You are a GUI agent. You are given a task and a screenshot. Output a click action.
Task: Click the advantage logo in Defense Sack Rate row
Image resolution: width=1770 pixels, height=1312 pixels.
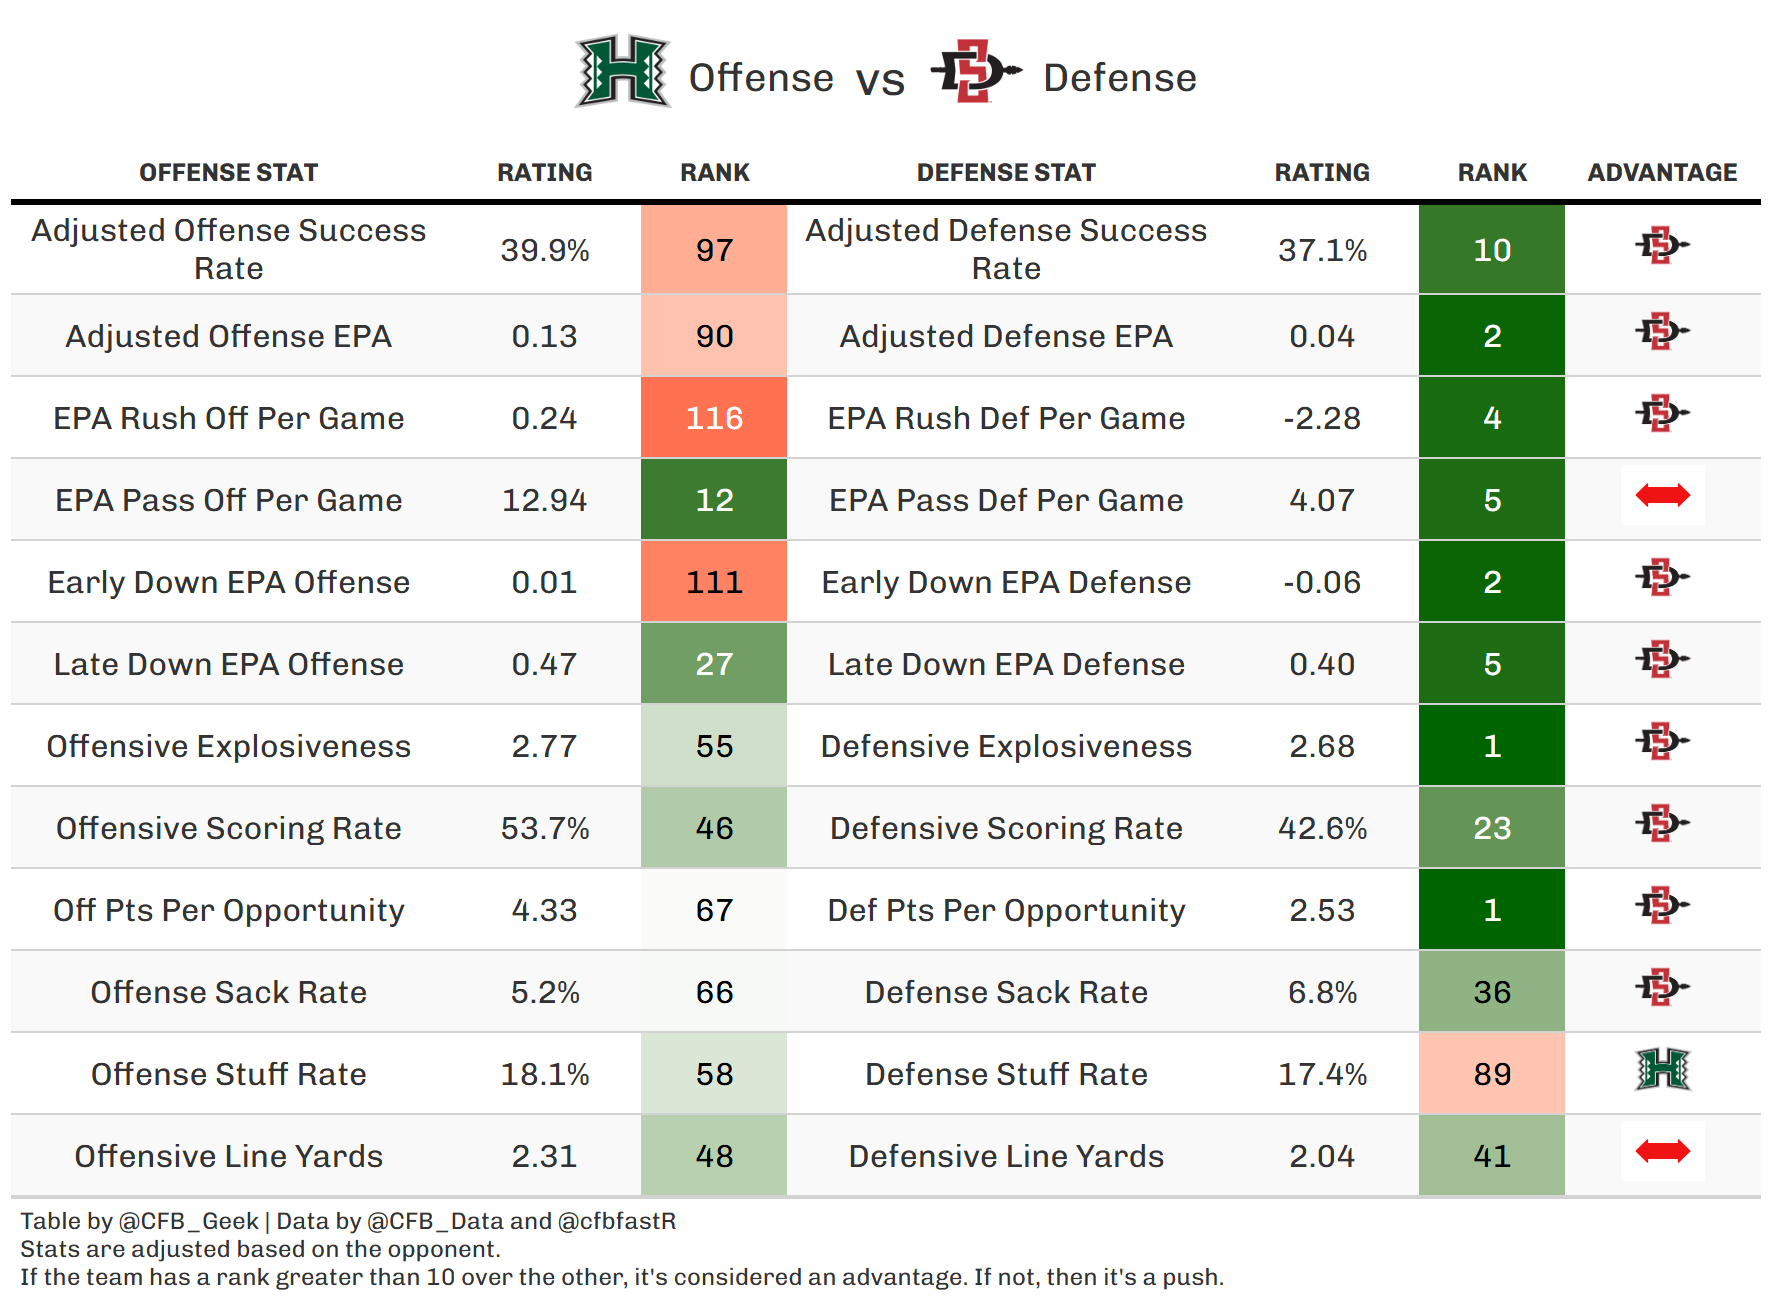point(1662,988)
